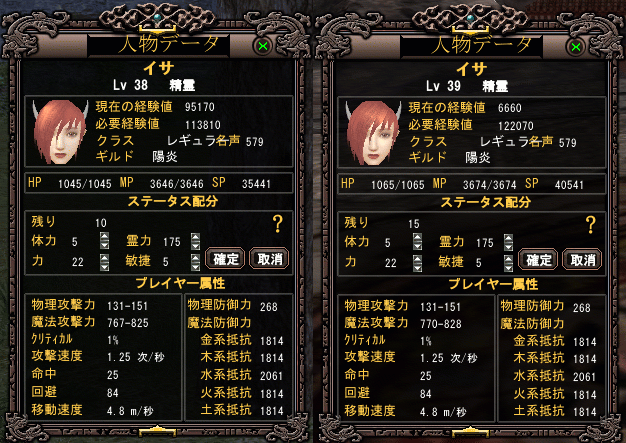
Task: Click the yellow question mark in right panel
Action: coord(590,225)
